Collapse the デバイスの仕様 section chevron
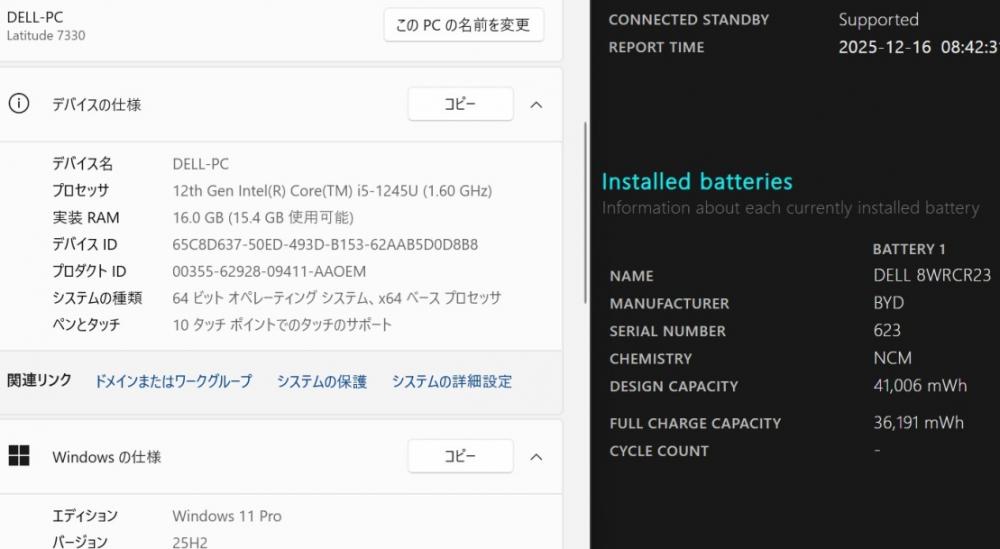 pyautogui.click(x=536, y=104)
